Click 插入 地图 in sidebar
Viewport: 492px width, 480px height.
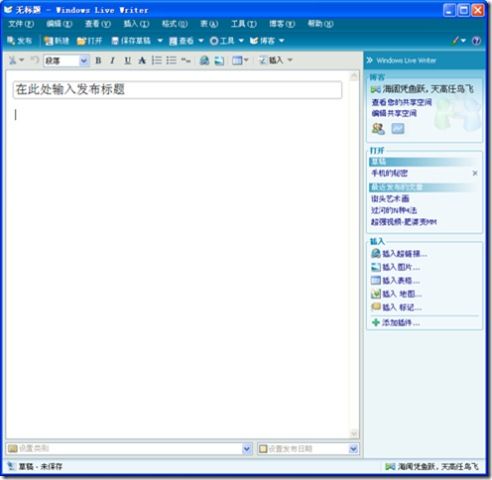click(x=397, y=294)
